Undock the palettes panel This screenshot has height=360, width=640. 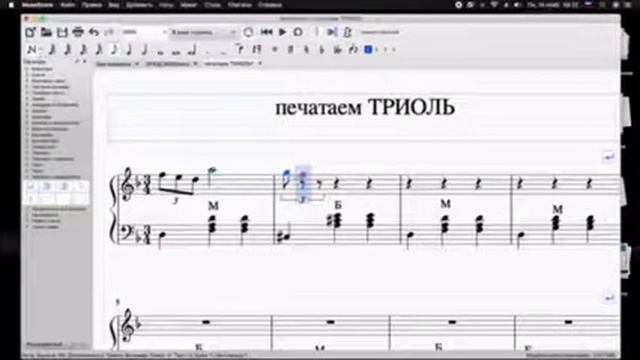click(77, 62)
